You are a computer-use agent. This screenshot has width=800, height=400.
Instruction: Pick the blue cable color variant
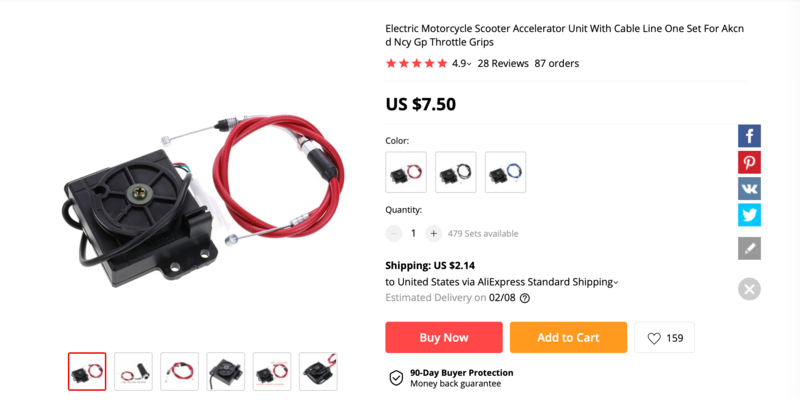click(505, 172)
